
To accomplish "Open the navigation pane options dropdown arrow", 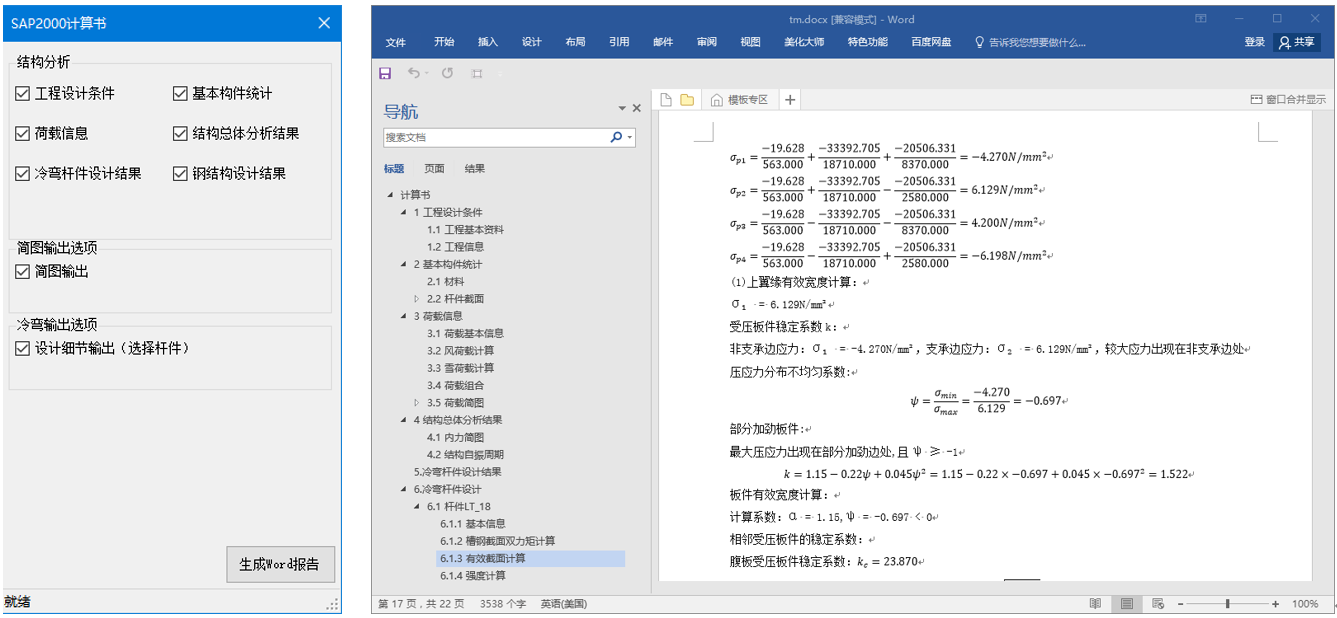I will pos(622,108).
